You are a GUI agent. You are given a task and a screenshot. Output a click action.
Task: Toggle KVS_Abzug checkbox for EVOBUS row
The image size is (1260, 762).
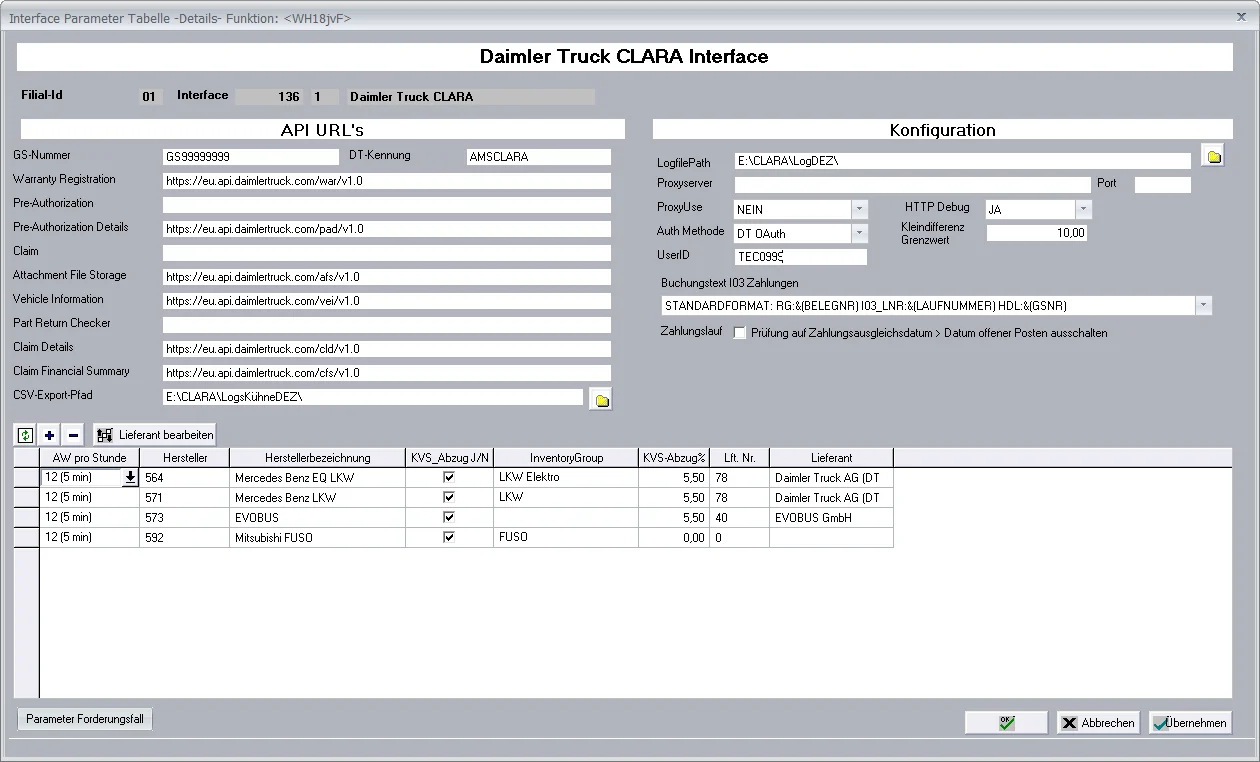click(449, 518)
